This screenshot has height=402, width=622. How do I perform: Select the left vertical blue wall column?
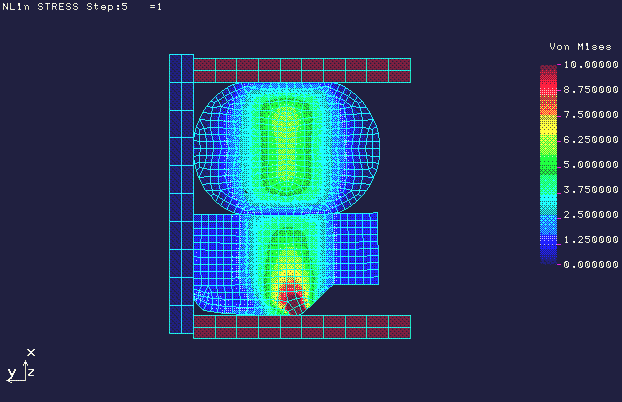[x=180, y=192]
